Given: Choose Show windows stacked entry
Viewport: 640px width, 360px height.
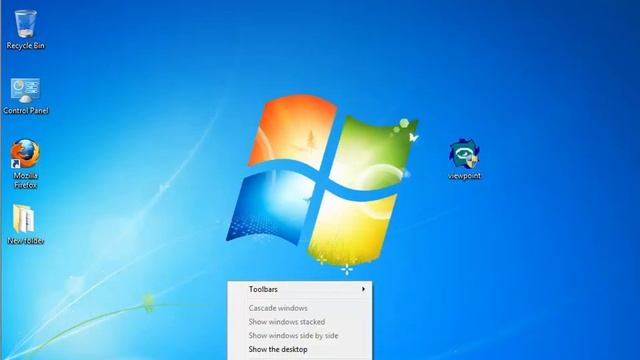Looking at the screenshot, I should 300,322.
